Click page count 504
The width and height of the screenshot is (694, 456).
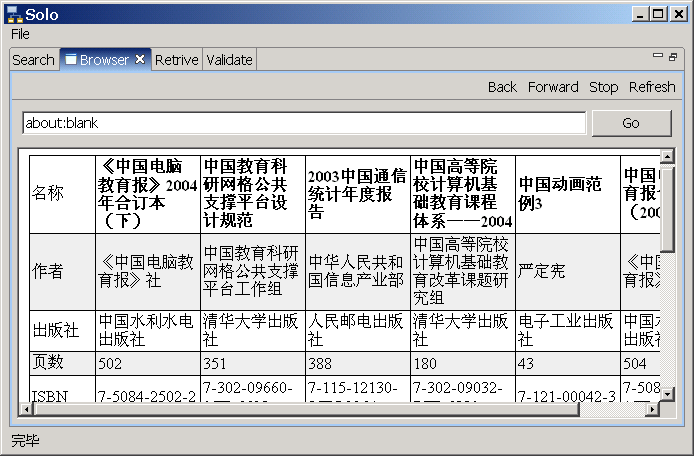tap(640, 363)
